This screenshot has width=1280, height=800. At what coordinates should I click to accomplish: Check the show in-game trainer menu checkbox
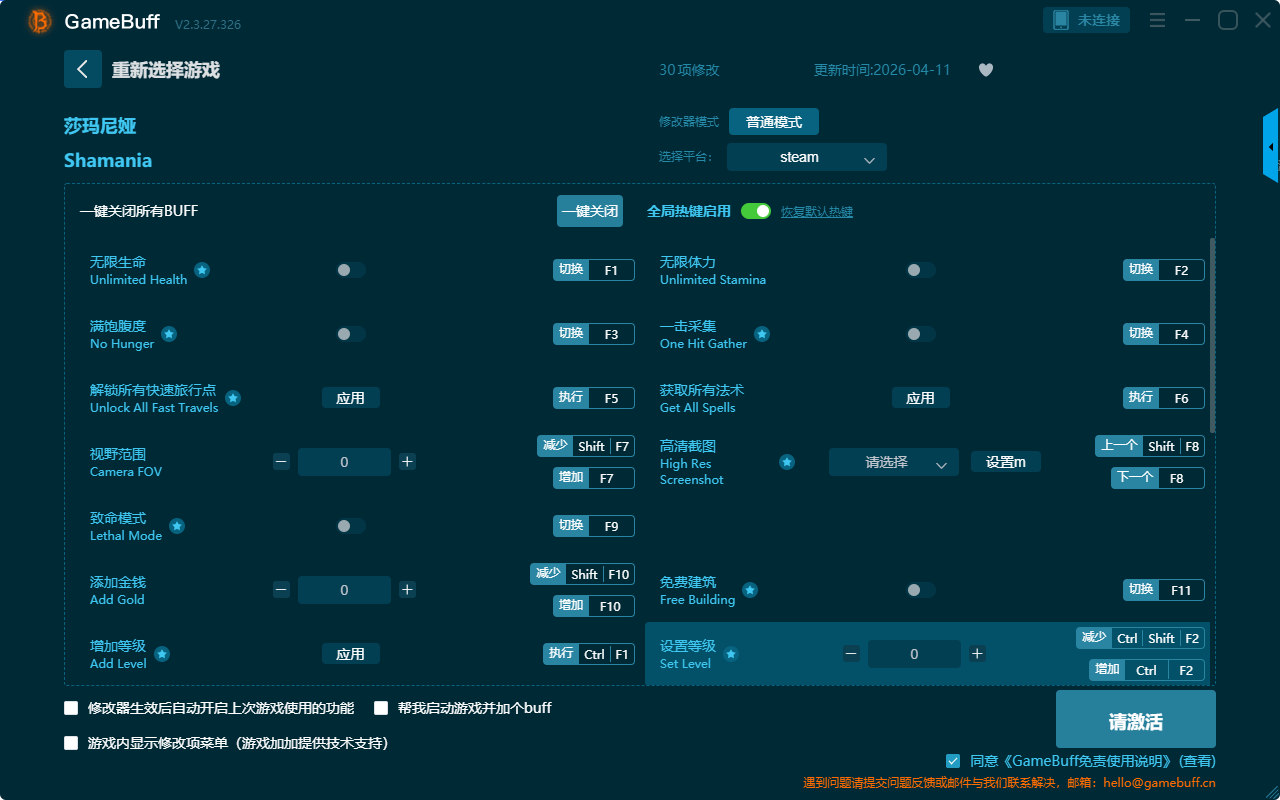click(x=71, y=743)
